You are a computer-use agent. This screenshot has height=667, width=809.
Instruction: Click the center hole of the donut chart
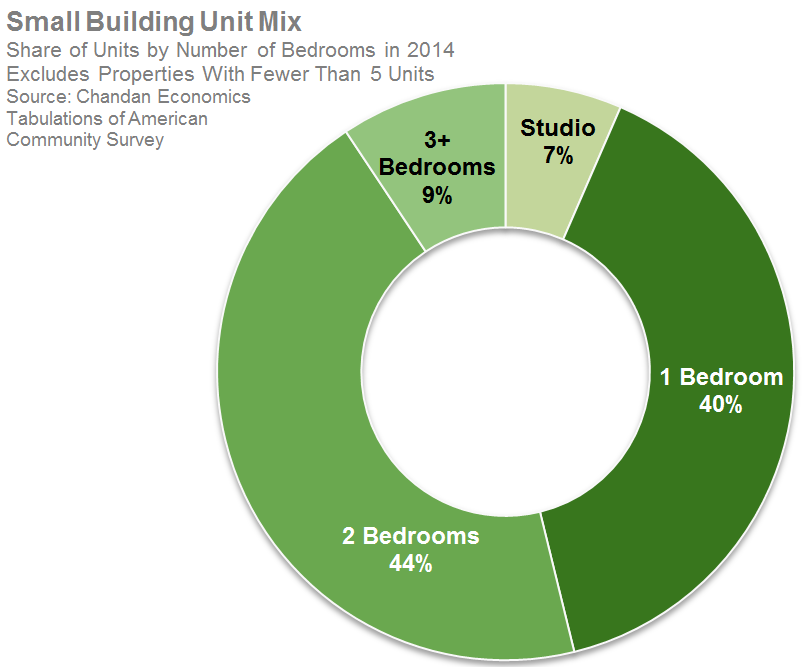505,375
